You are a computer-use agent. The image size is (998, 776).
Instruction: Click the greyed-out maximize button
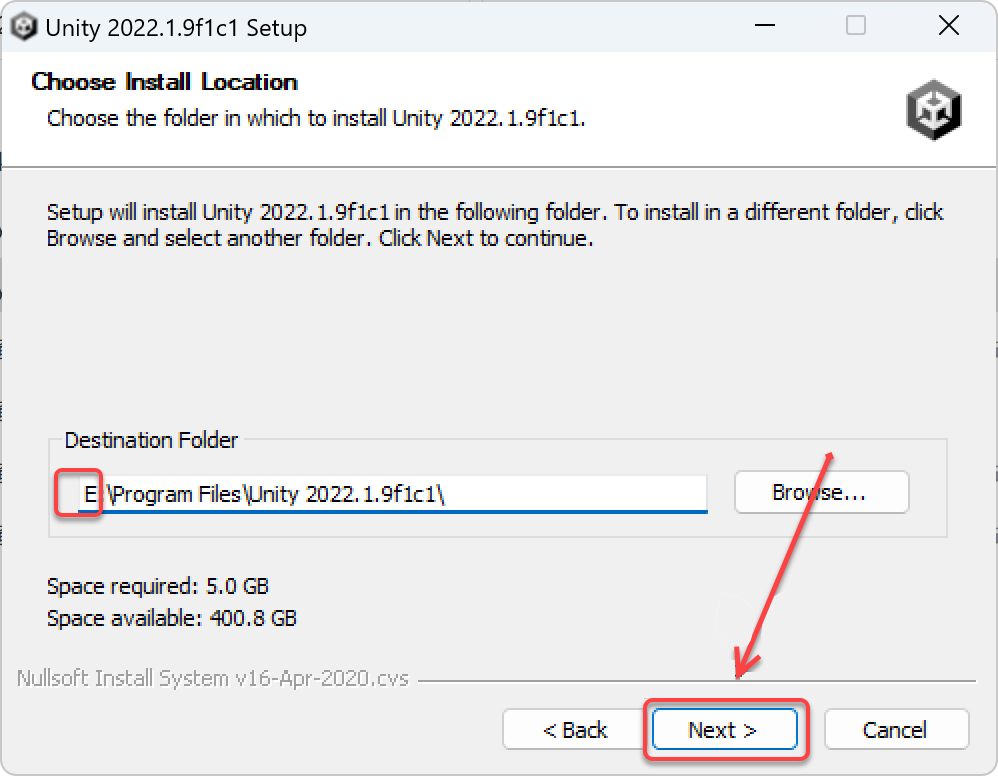(x=856, y=27)
